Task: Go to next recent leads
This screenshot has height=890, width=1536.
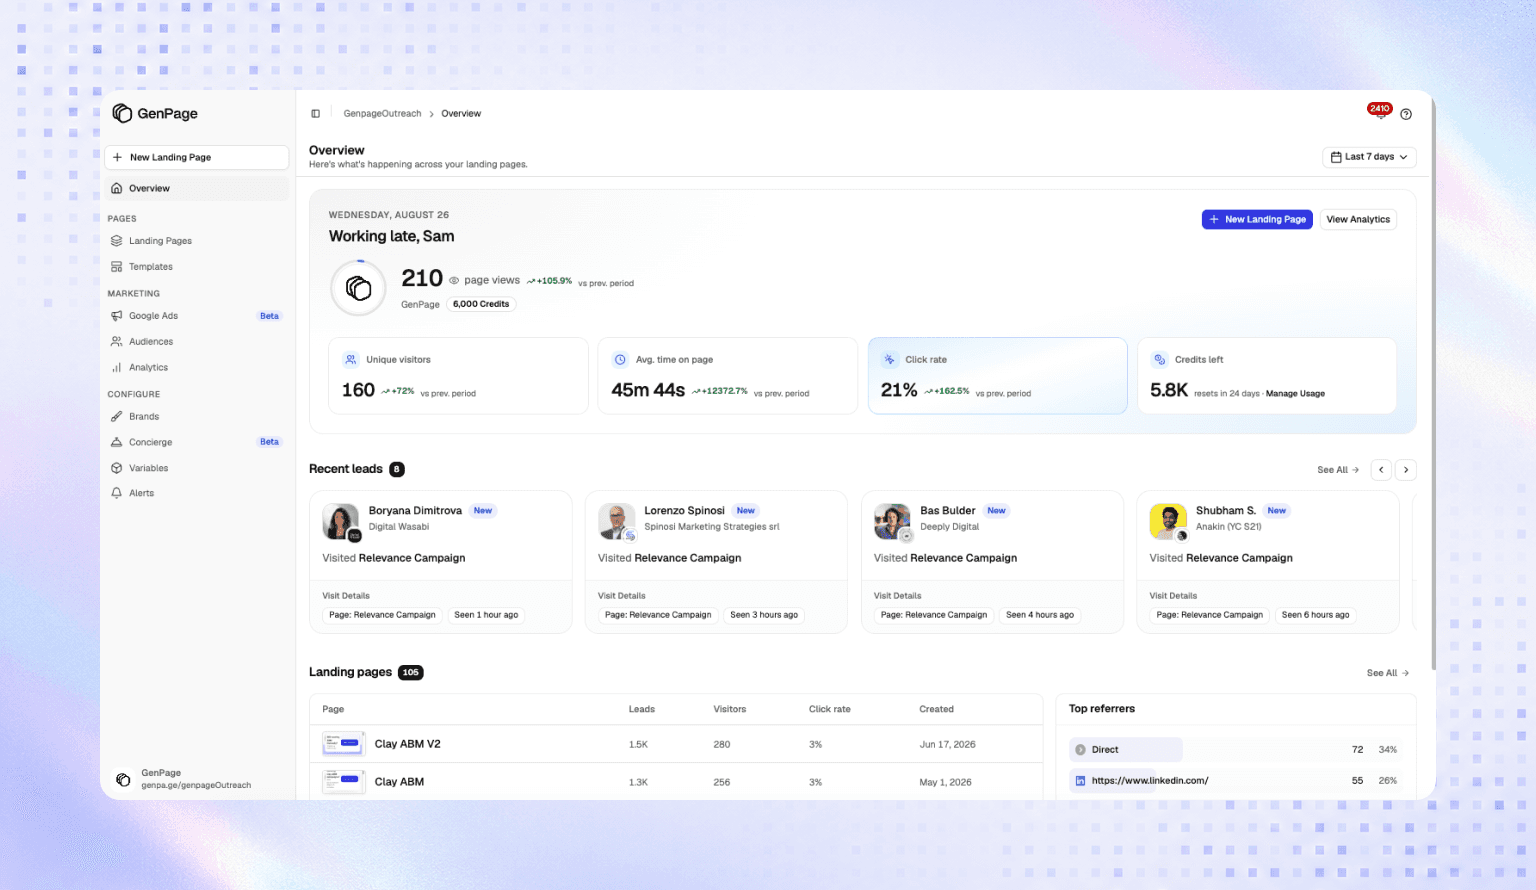Action: (x=1406, y=470)
